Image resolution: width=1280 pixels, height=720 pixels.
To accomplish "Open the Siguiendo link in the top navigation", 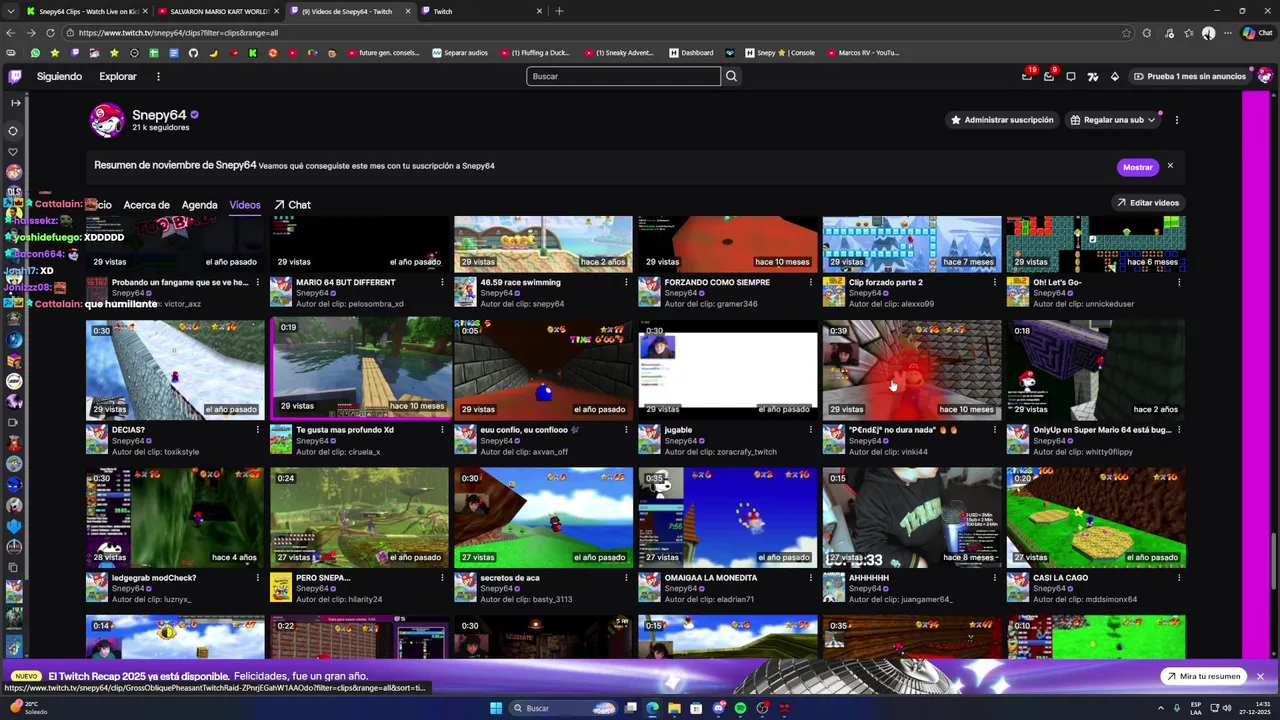I will pos(59,76).
